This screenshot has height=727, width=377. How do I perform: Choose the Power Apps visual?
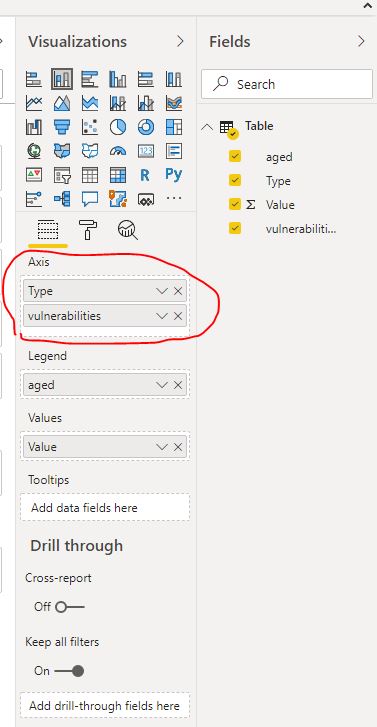146,199
